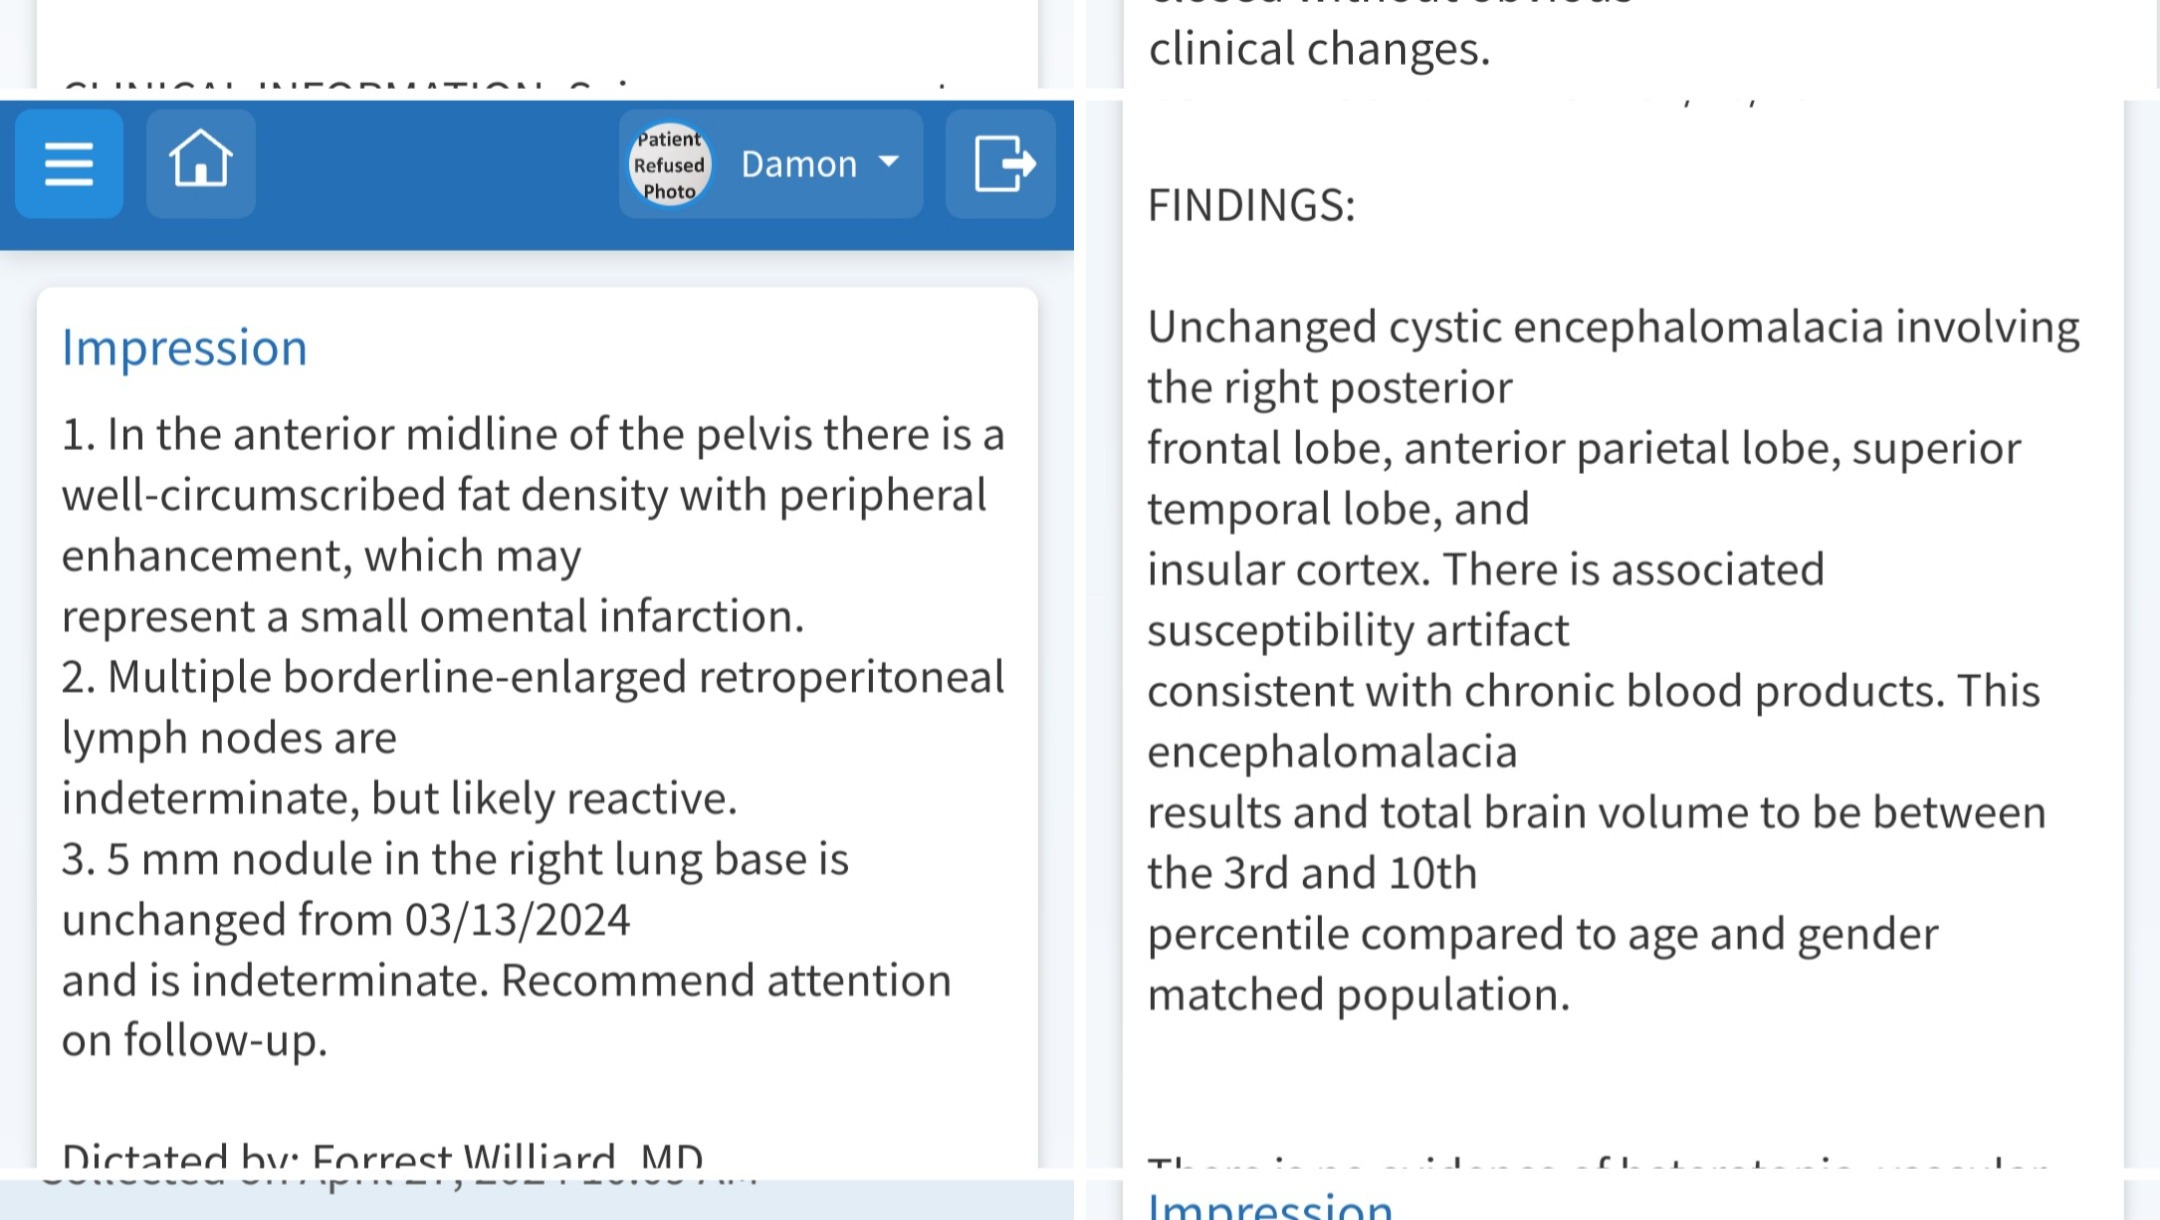This screenshot has width=2160, height=1220.
Task: Click the date 03/13/2024 in the impression
Action: pos(517,919)
